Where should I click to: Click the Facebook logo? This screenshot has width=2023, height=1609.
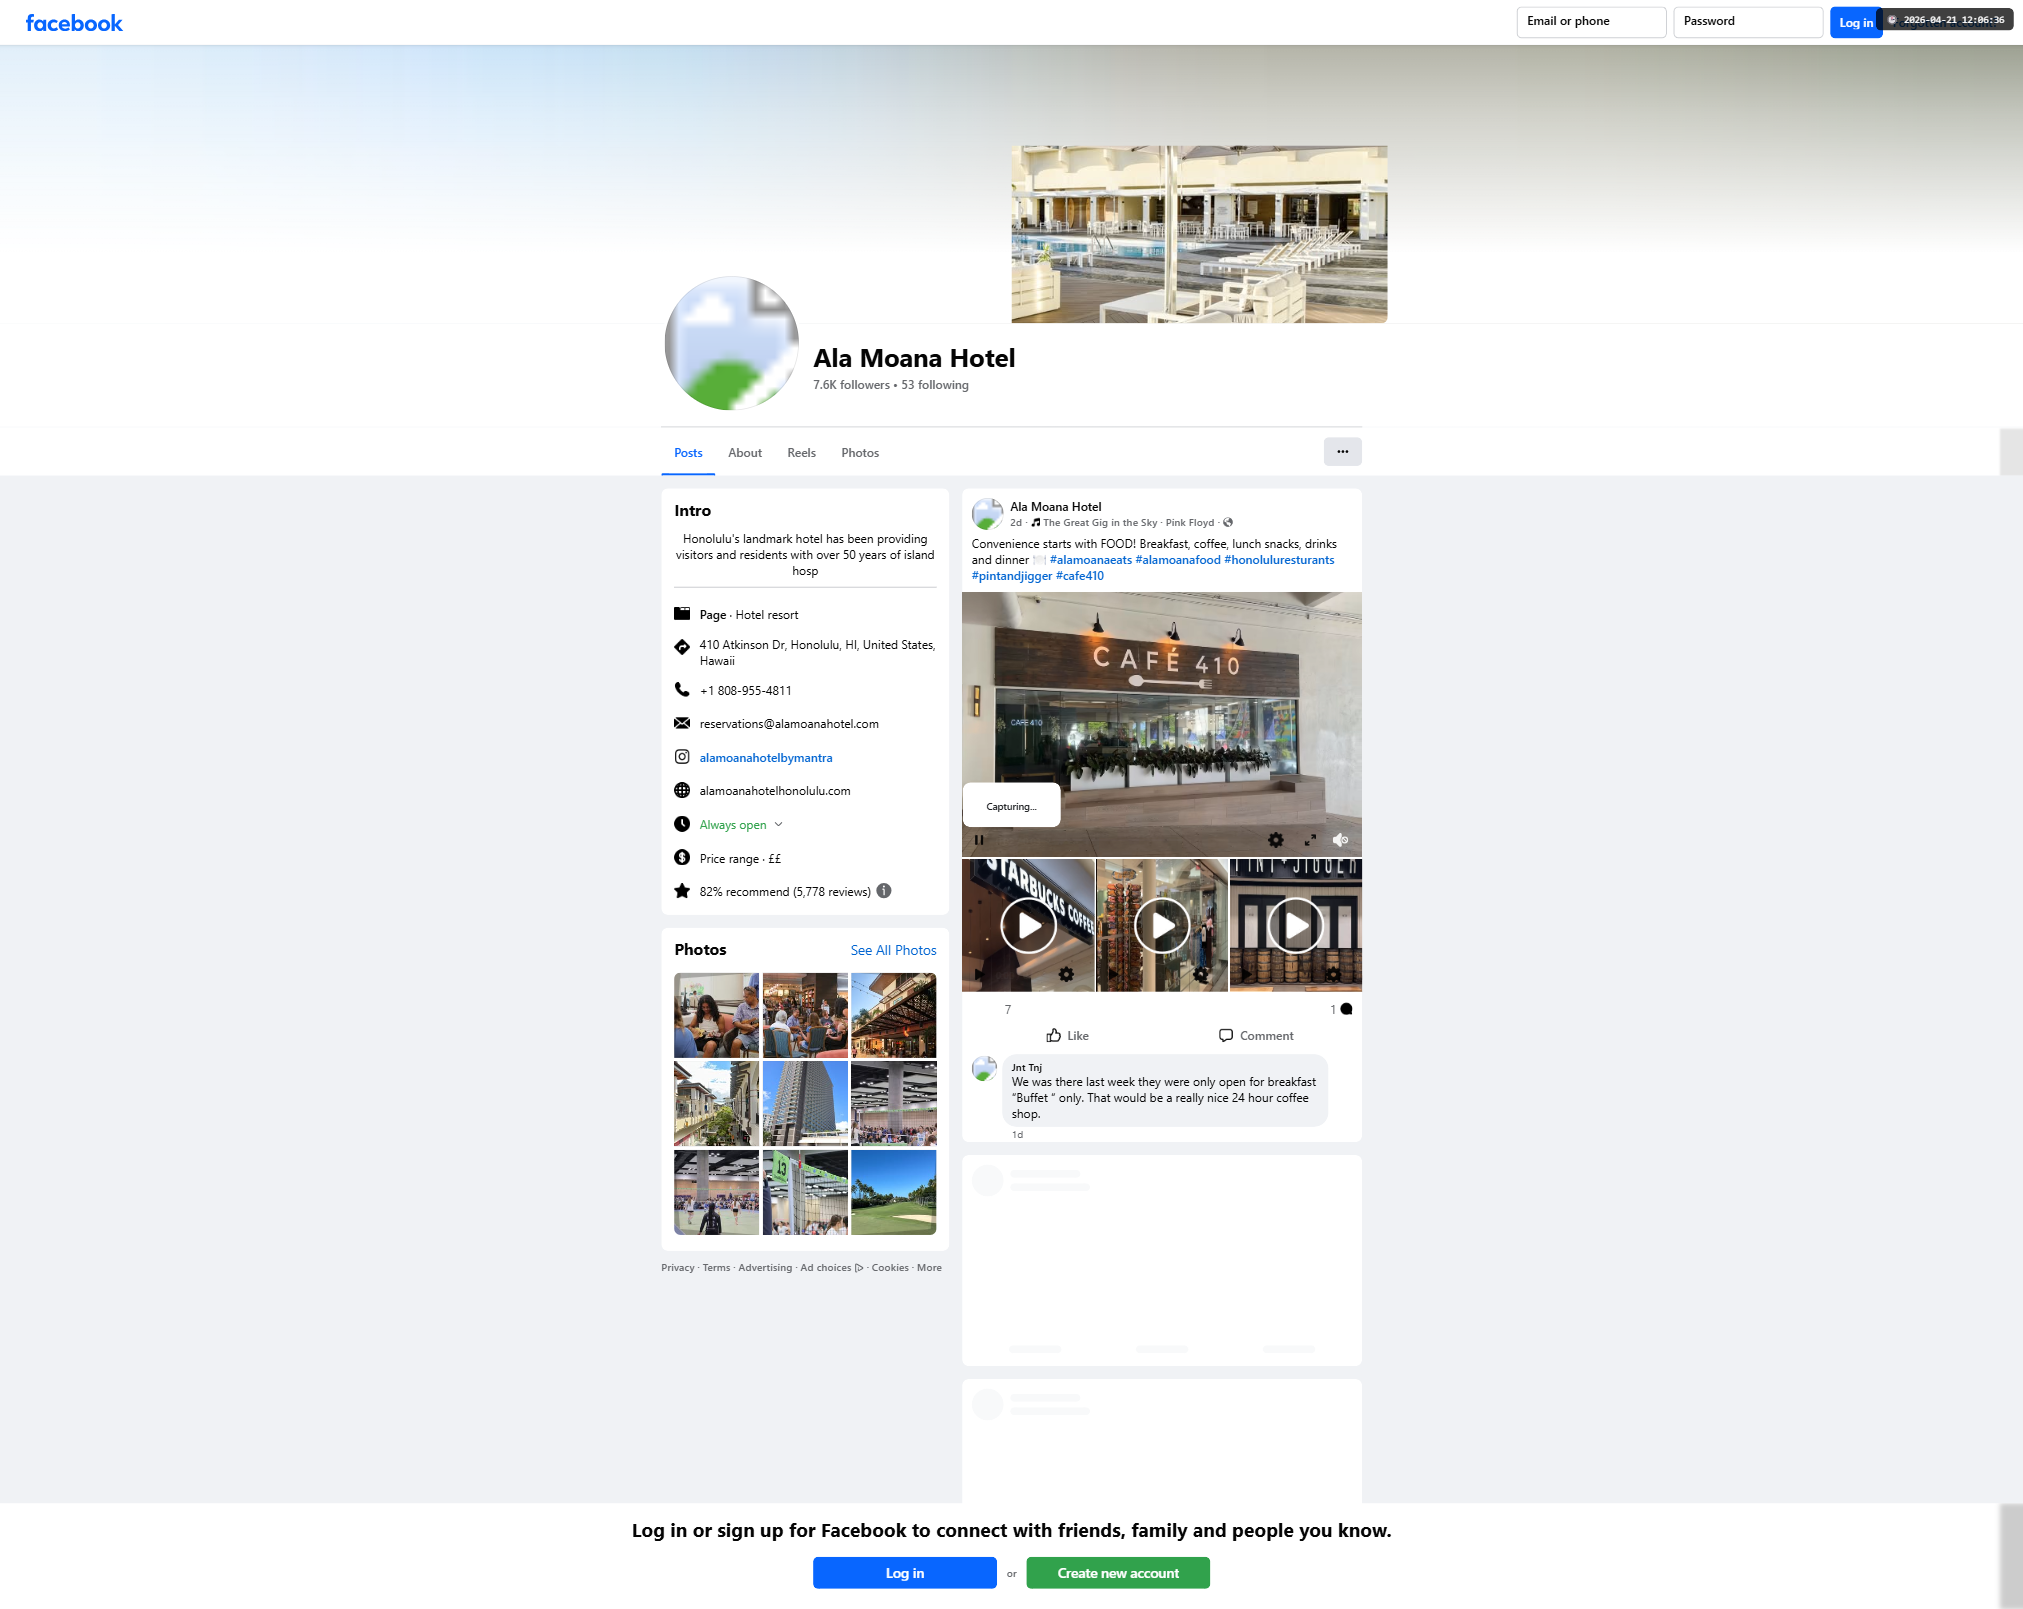[x=74, y=23]
